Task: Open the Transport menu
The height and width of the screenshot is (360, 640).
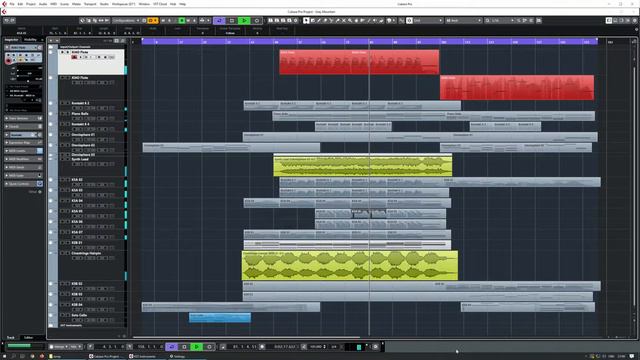Action: click(90, 4)
